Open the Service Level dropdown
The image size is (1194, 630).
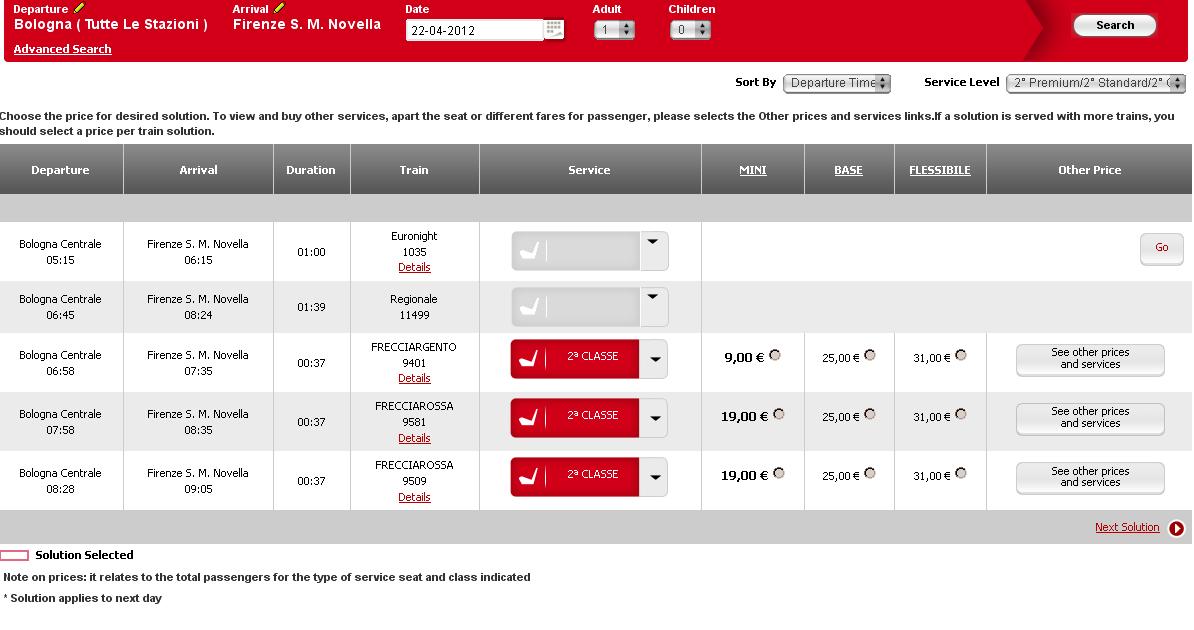(1096, 83)
